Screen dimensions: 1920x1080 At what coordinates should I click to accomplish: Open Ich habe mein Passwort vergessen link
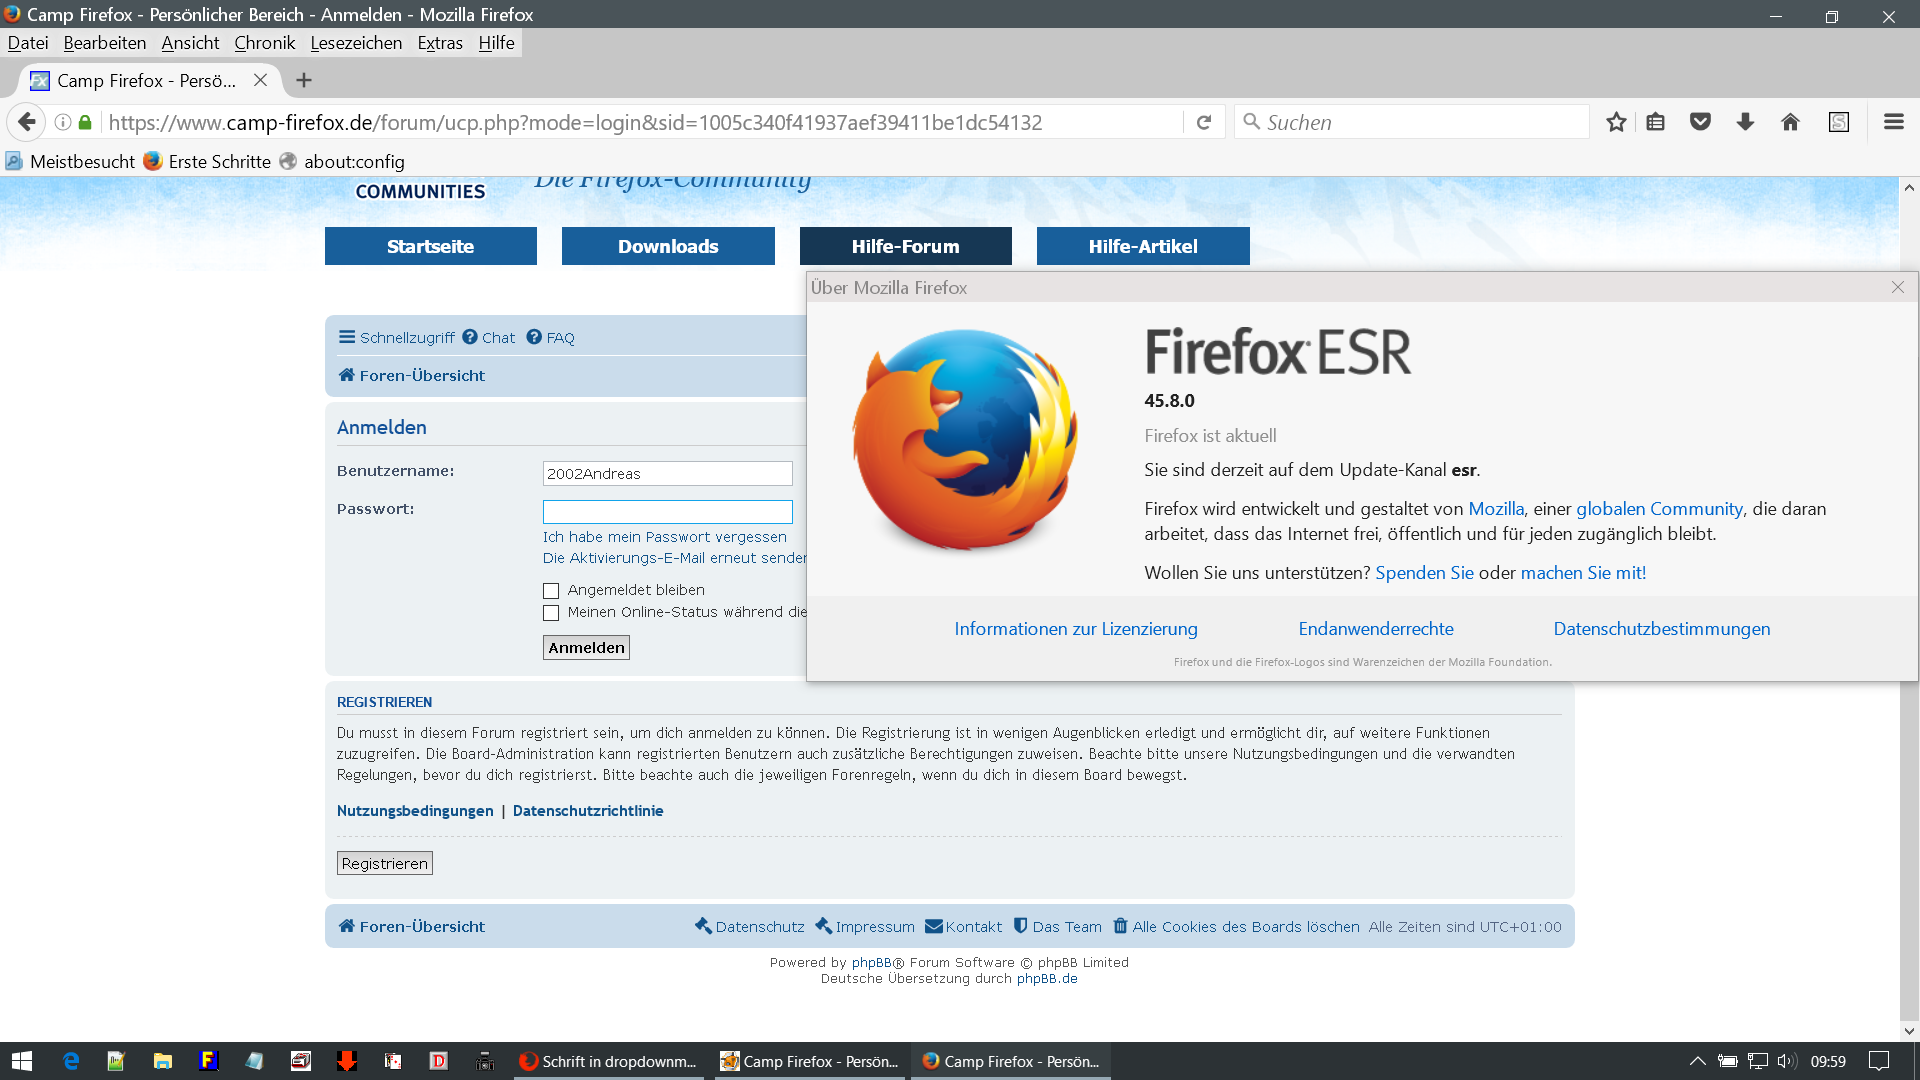point(664,537)
